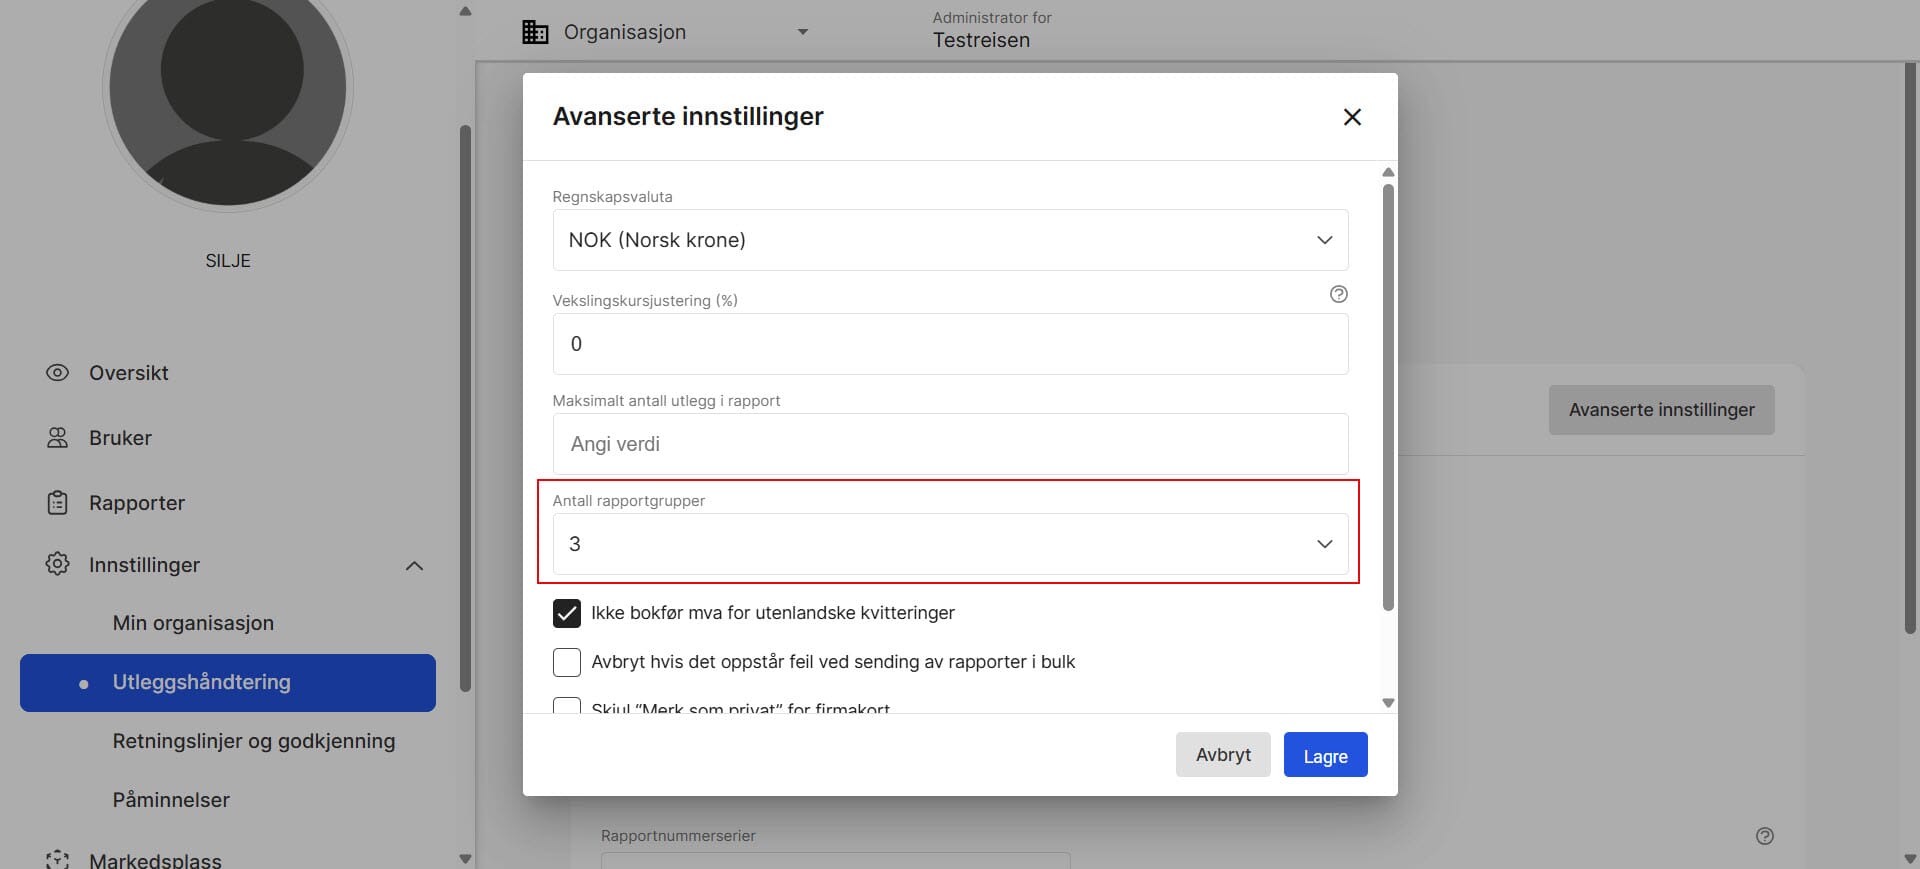Collapse the Innstillinger sidebar section
Viewport: 1920px width, 869px height.
point(414,566)
